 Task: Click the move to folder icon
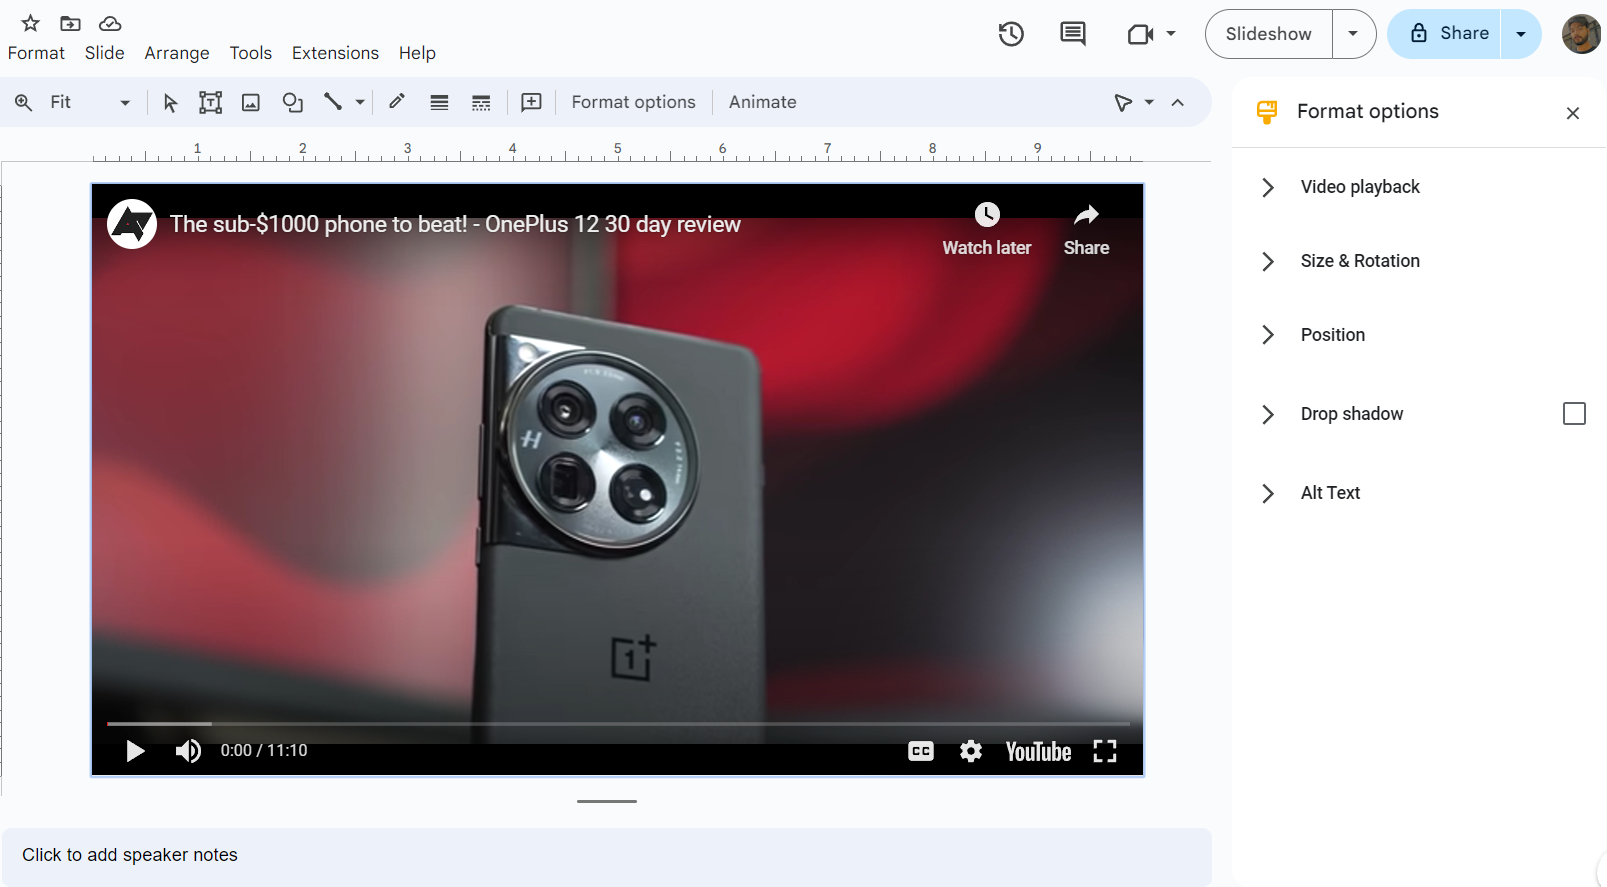click(x=70, y=23)
